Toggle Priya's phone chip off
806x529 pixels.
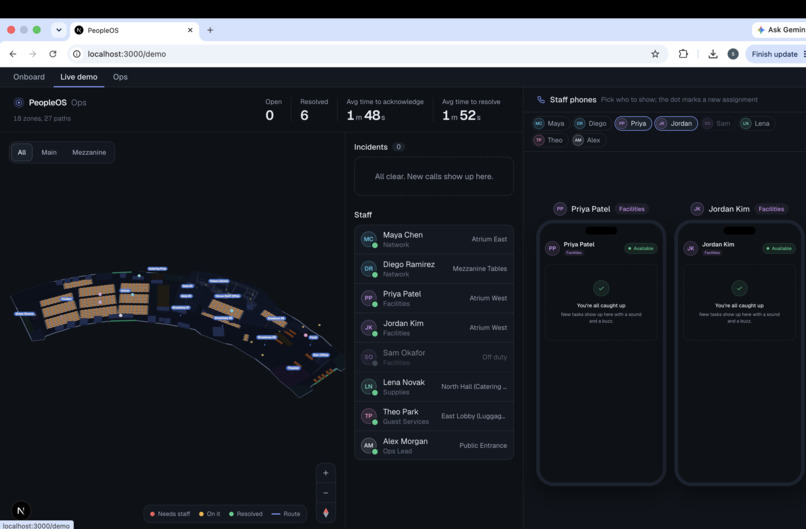click(633, 123)
